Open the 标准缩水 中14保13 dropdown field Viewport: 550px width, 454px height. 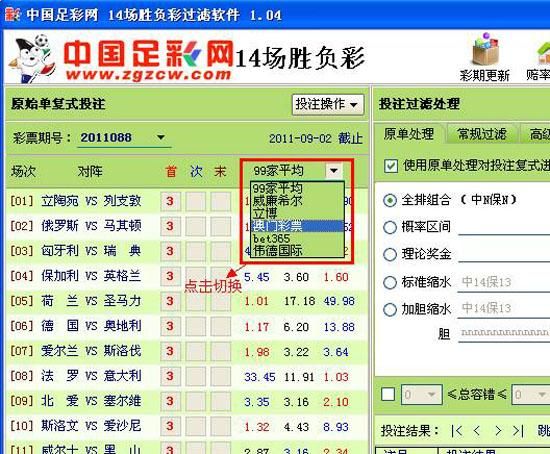504,282
